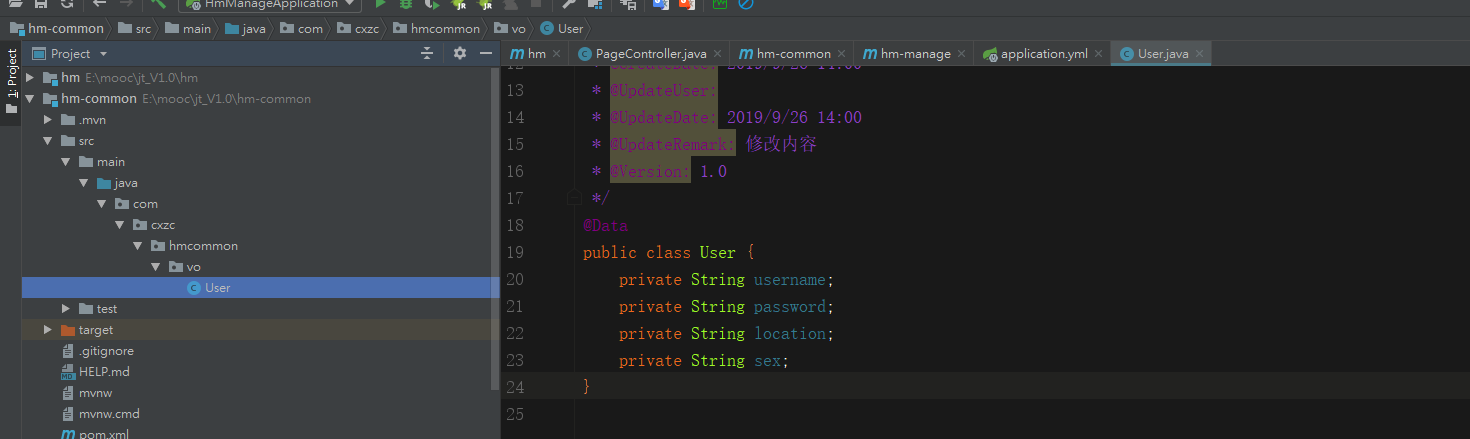Collapse the vo package arrow
Viewport: 1470px width, 439px height.
coord(155,267)
